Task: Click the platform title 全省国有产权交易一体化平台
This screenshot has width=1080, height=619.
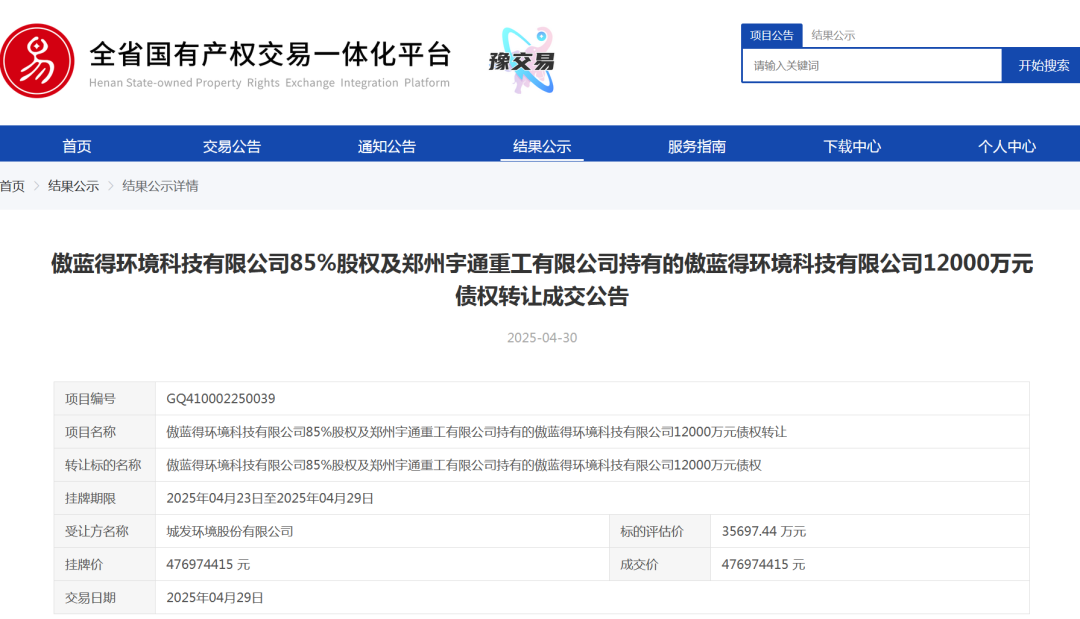Action: [270, 54]
